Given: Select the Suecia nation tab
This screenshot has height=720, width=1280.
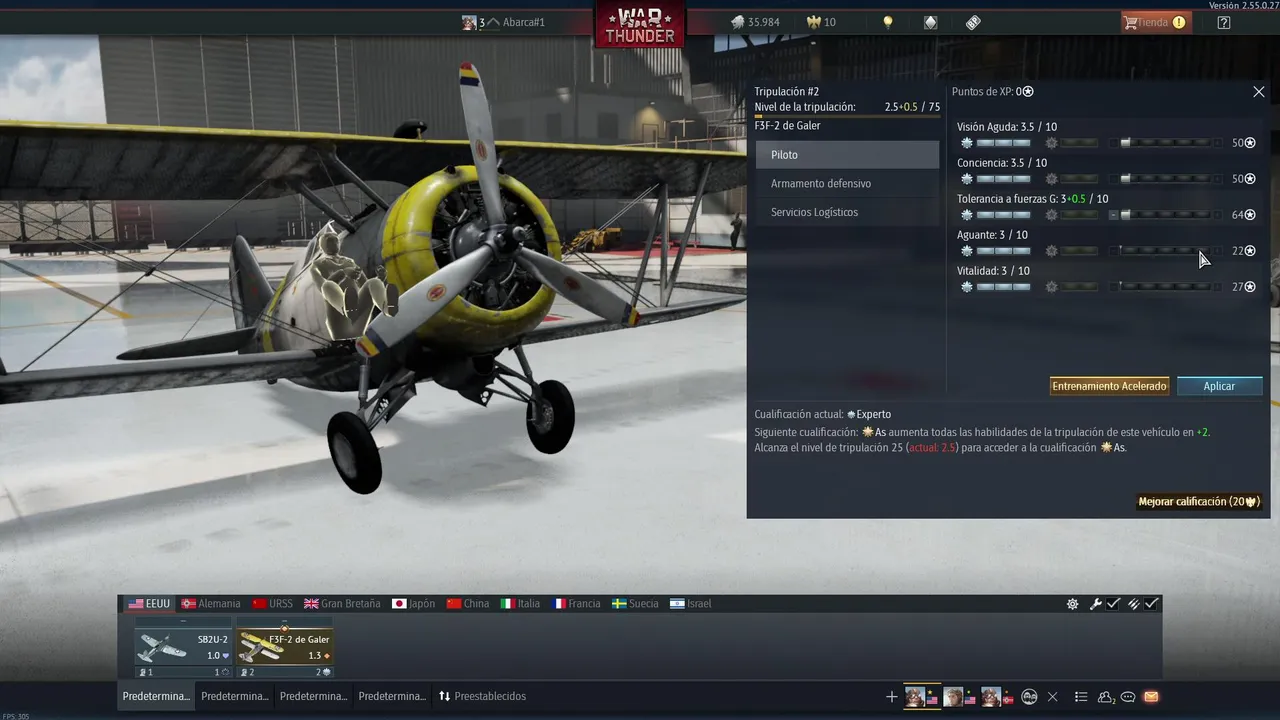Looking at the screenshot, I should click(x=635, y=604).
